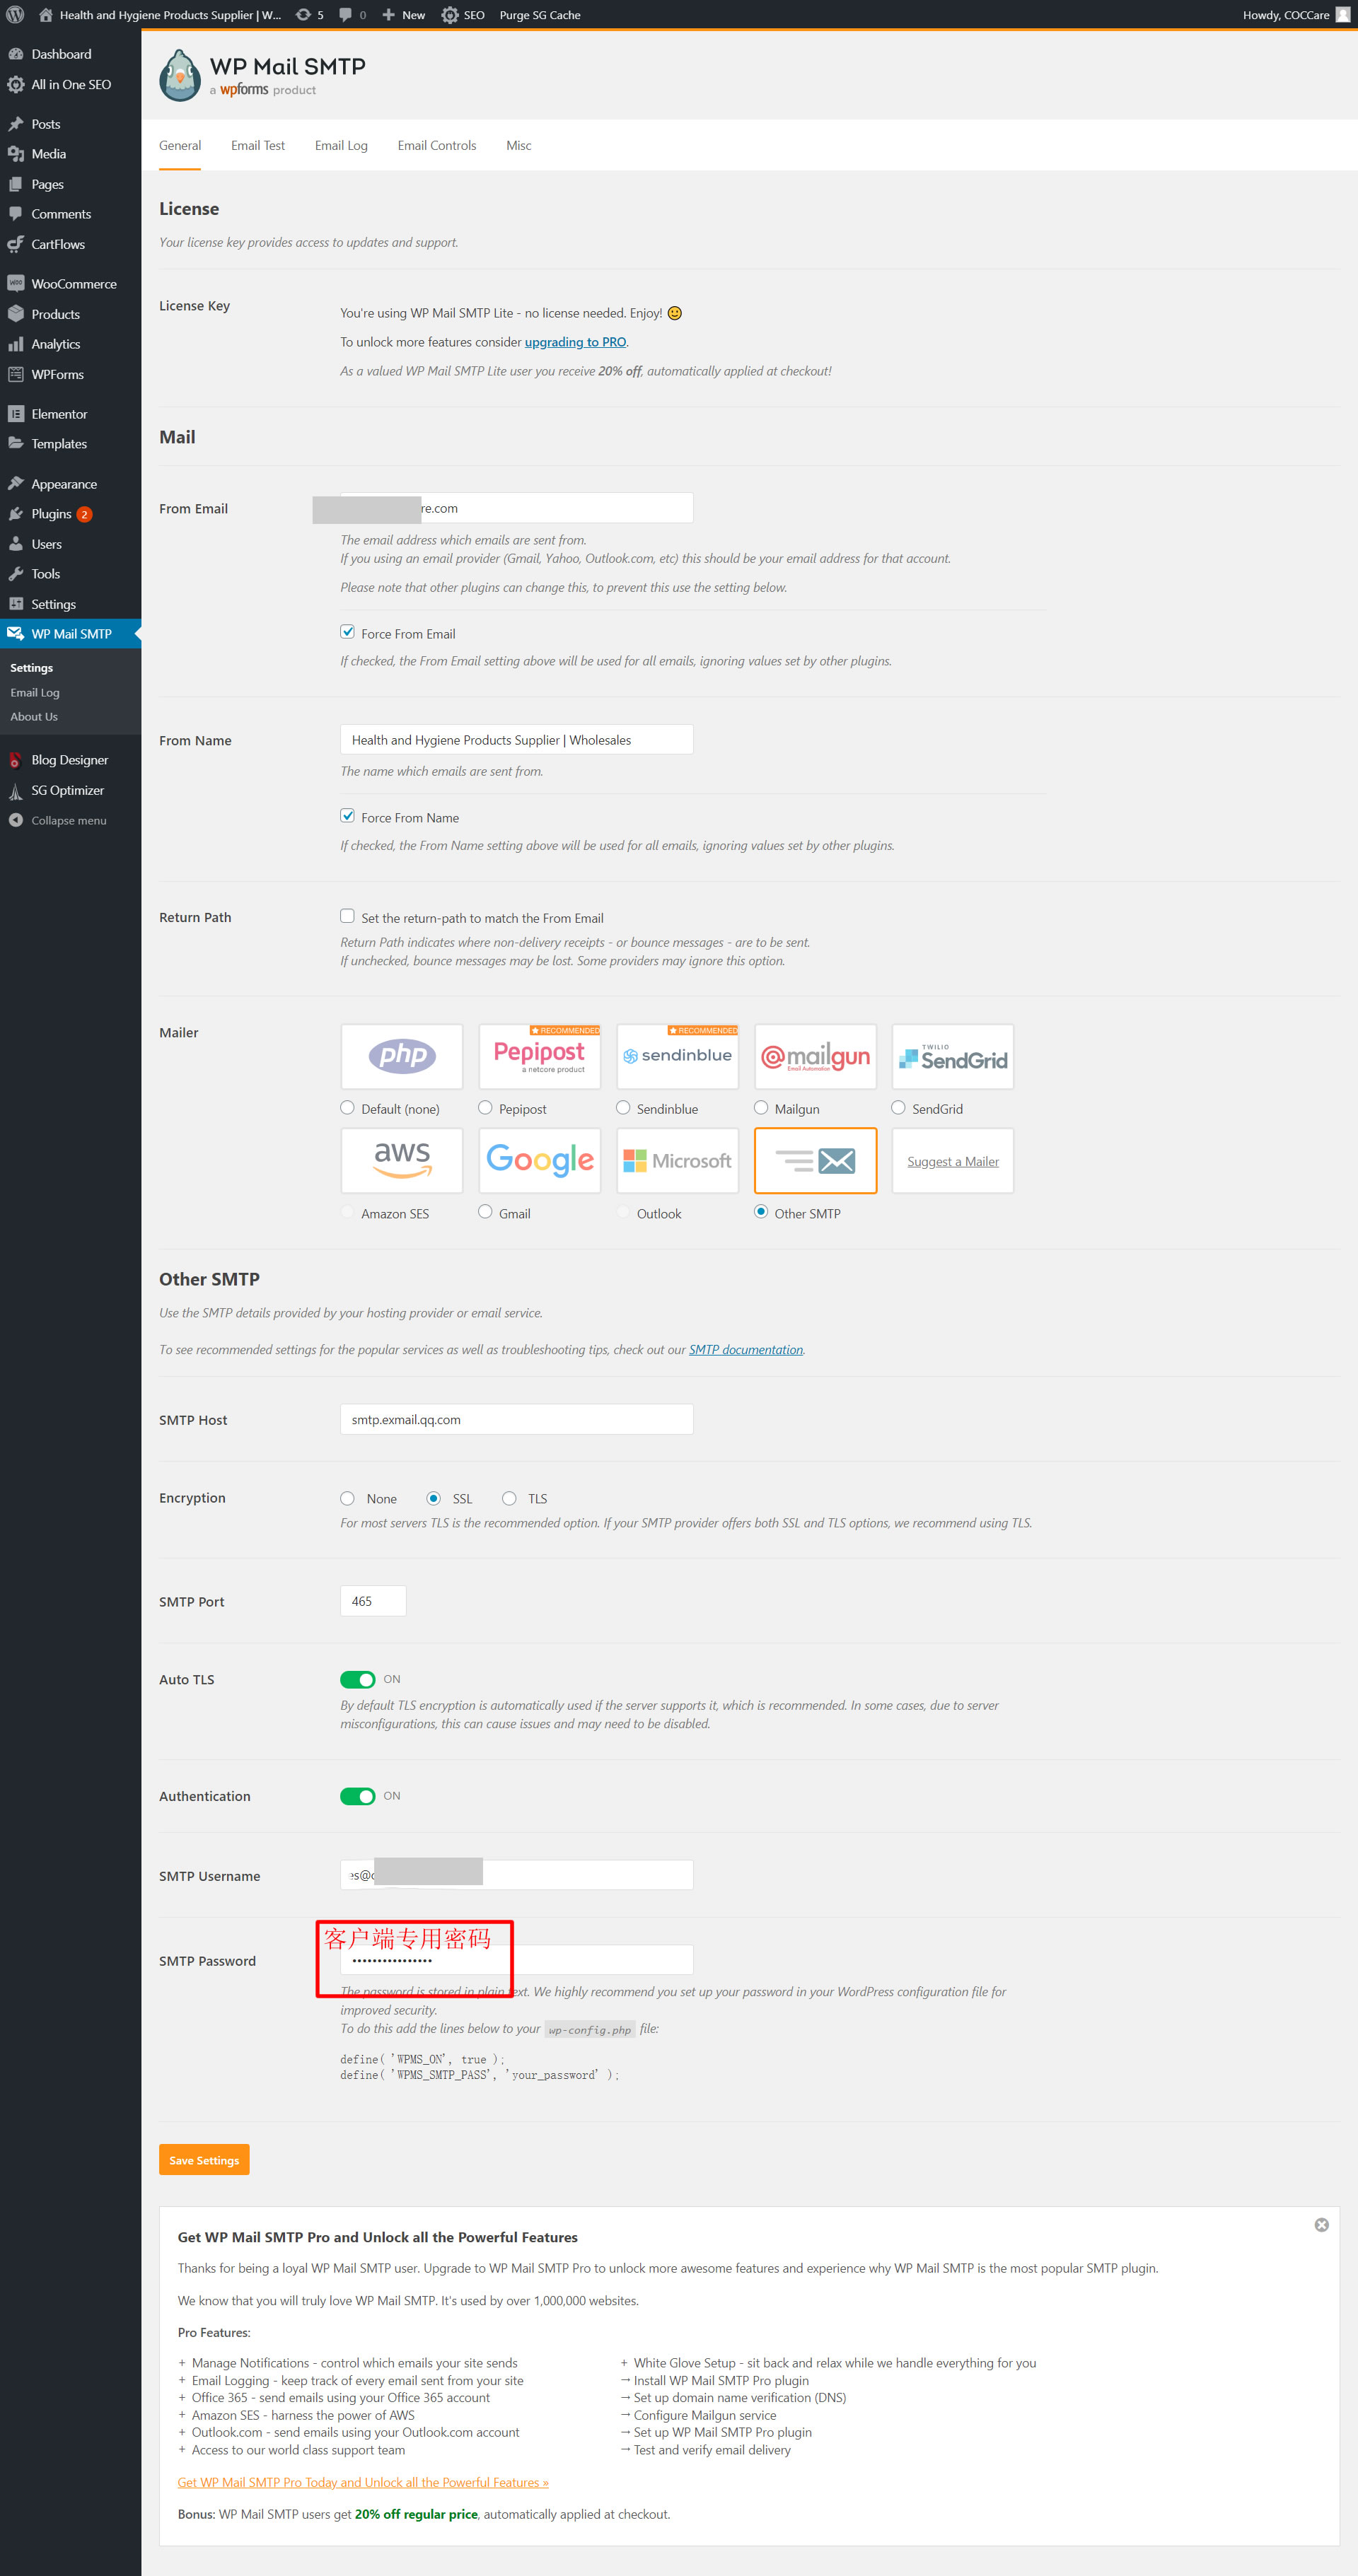This screenshot has height=2576, width=1358.
Task: Follow the upgrading to PRO link
Action: pyautogui.click(x=575, y=342)
